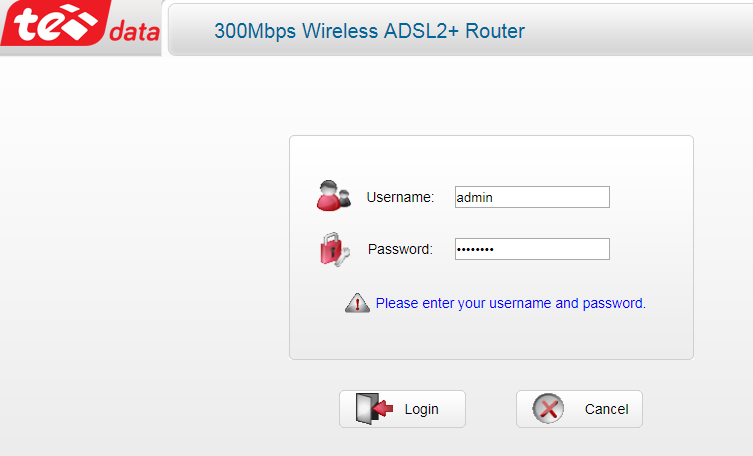The height and width of the screenshot is (456, 753).
Task: Click the 'admin' text in the Username box
Action: 474,197
